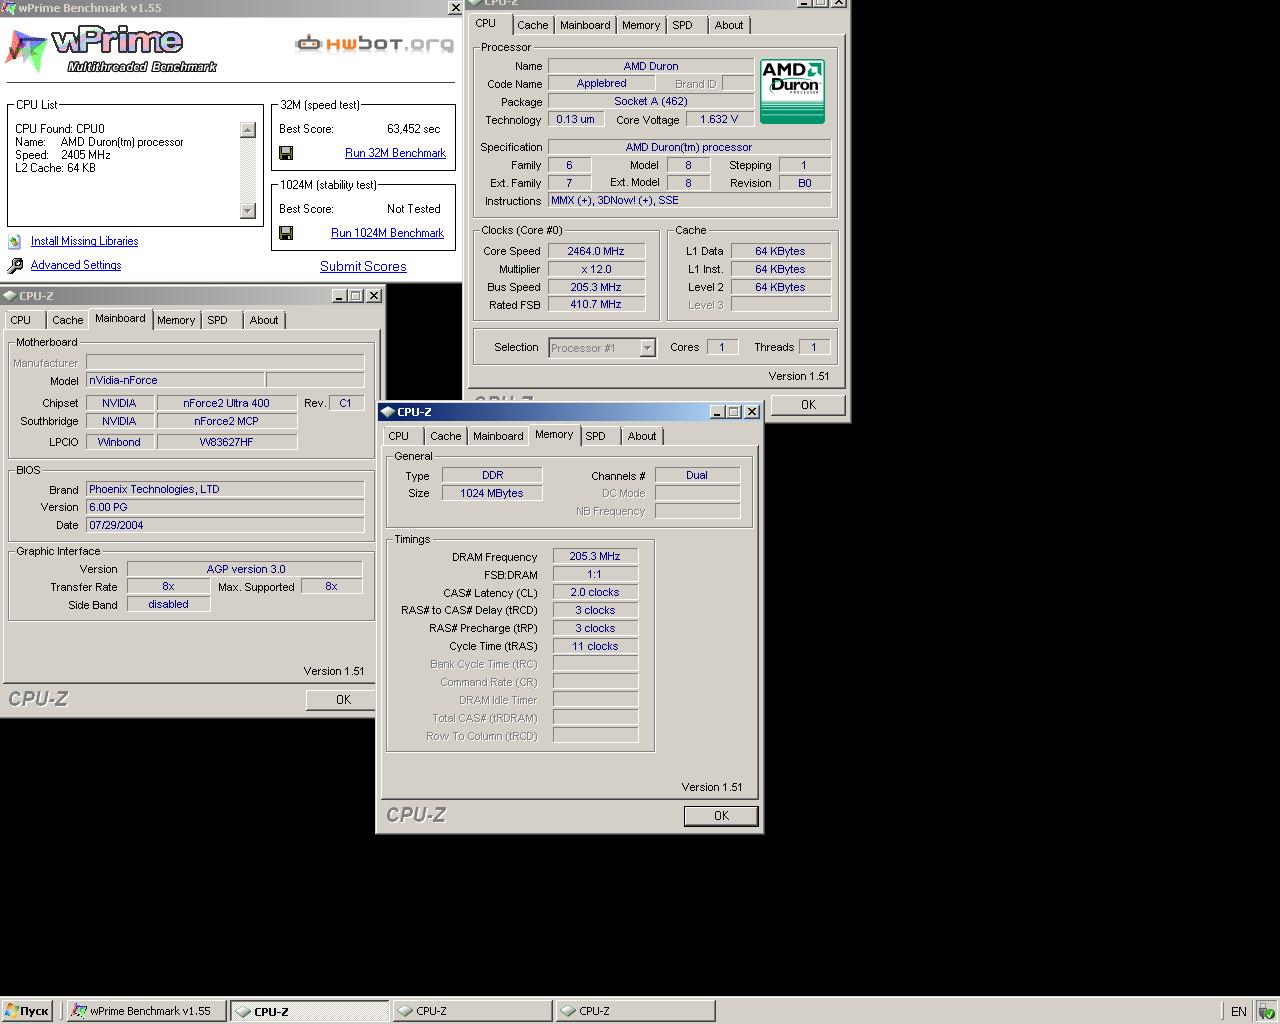
Task: Click the EN language indicator in tray
Action: pyautogui.click(x=1238, y=1011)
